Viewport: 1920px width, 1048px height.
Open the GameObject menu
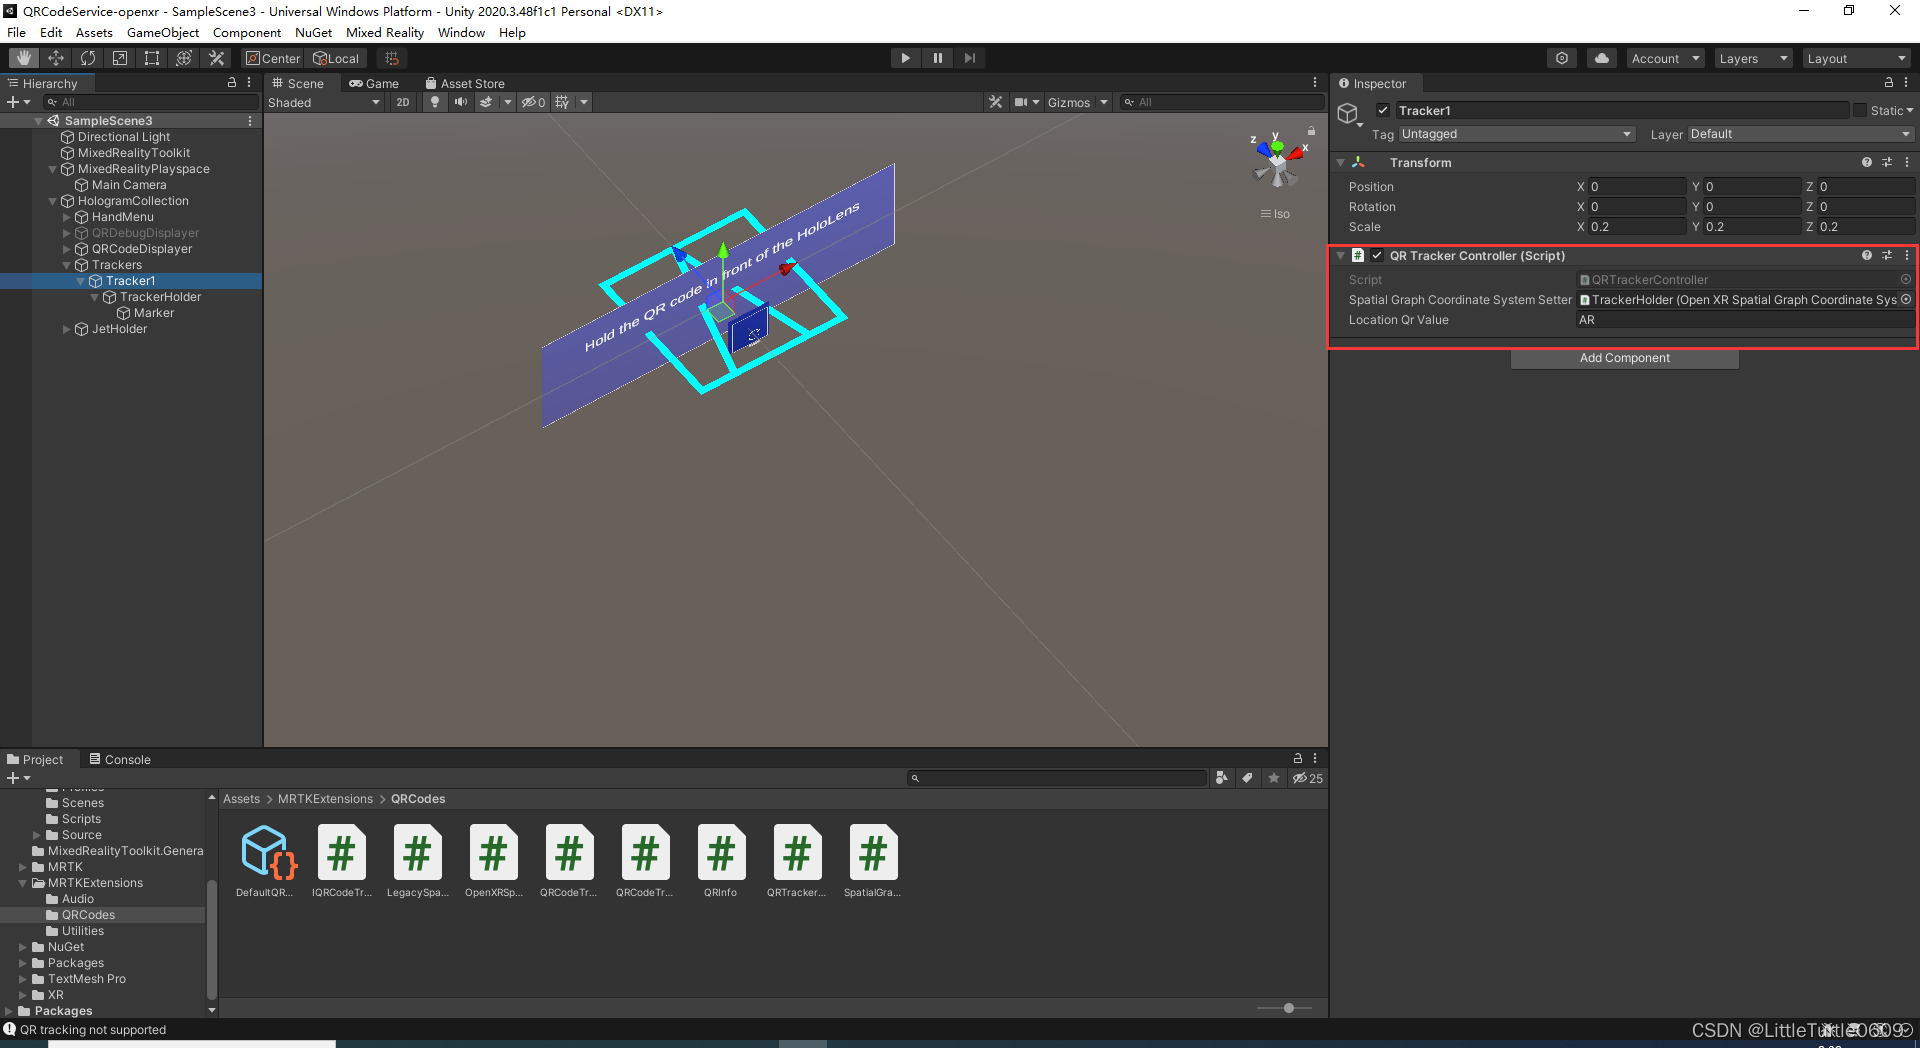coord(163,32)
